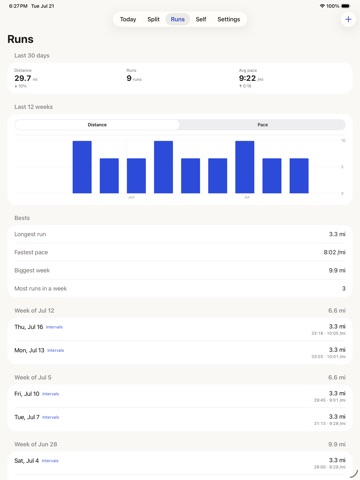Image resolution: width=360 pixels, height=480 pixels.
Task: Open the Mon, Jul 13 run
Action: pyautogui.click(x=180, y=353)
